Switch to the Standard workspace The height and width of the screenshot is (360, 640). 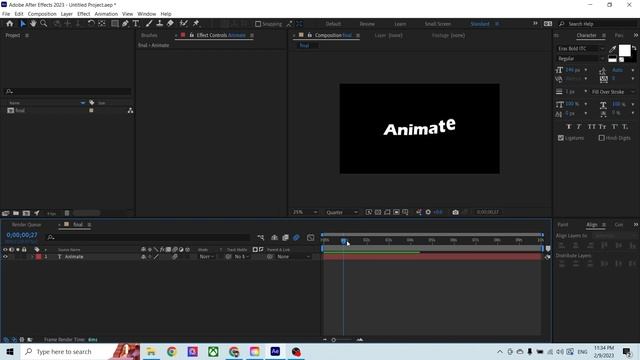(480, 24)
